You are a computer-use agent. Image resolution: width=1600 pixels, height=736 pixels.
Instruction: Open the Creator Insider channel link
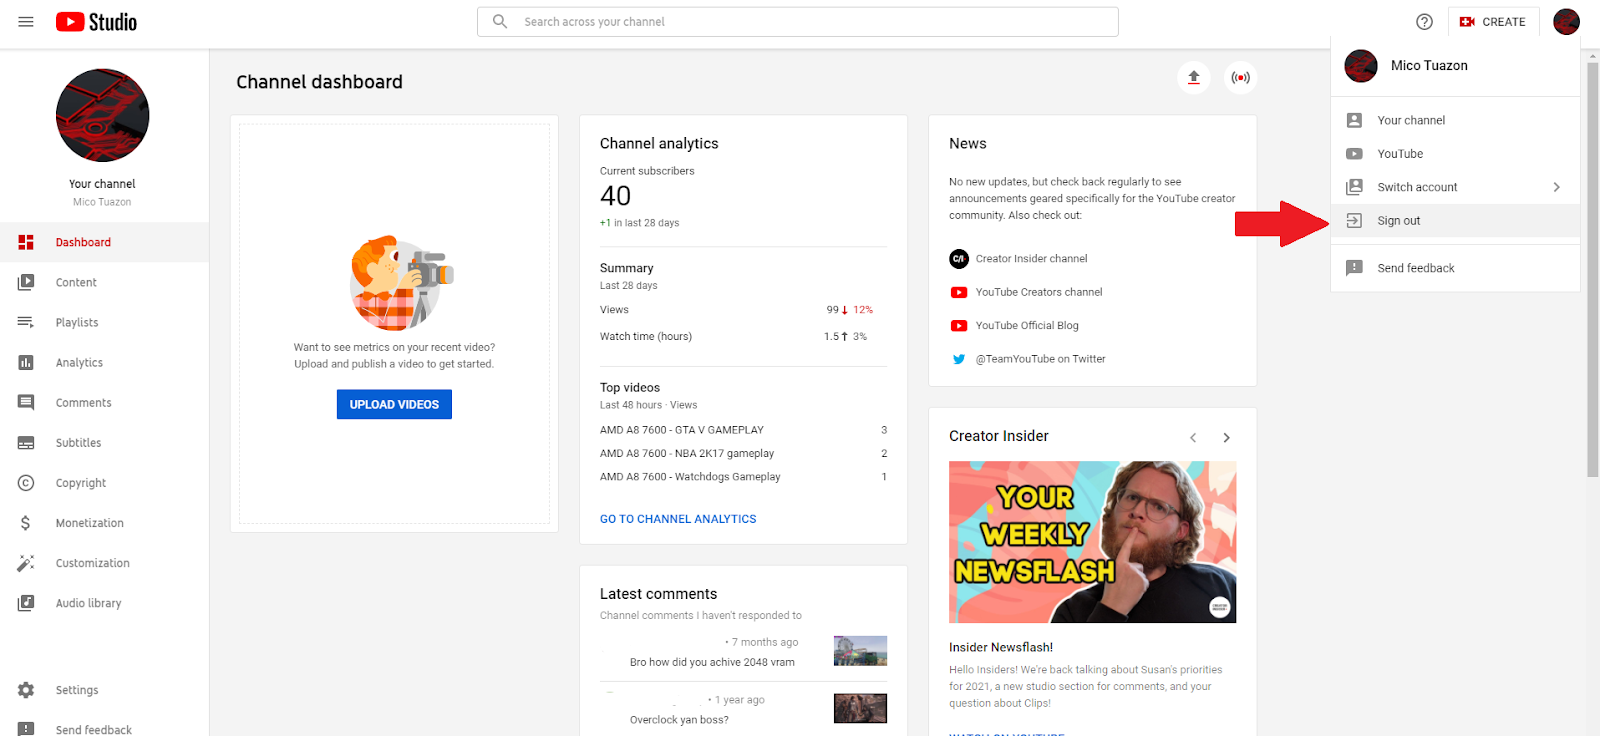tap(1031, 259)
